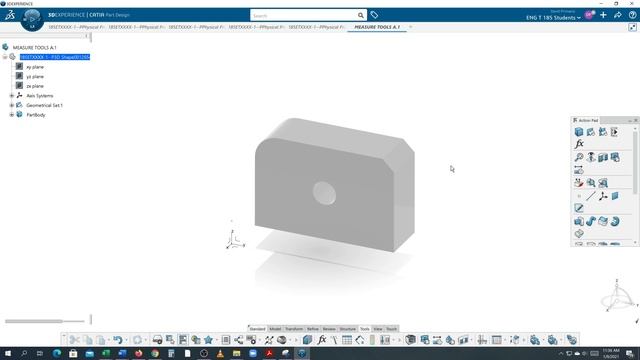Click the fx icon in Action Pad
The width and height of the screenshot is (640, 360).
pyautogui.click(x=579, y=144)
